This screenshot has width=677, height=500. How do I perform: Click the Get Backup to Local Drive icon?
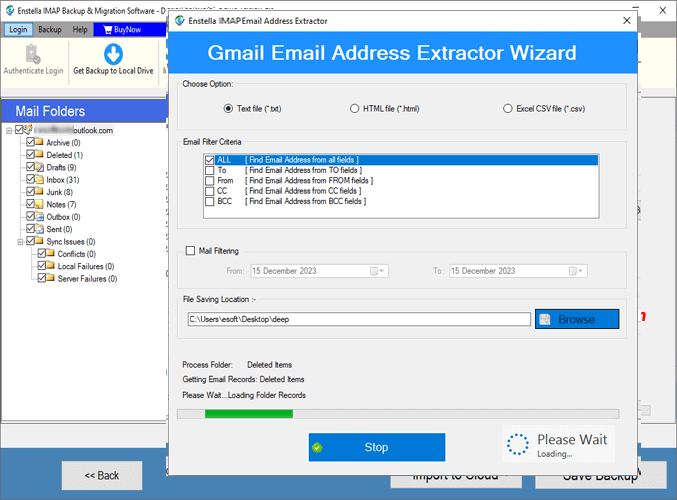pyautogui.click(x=113, y=54)
